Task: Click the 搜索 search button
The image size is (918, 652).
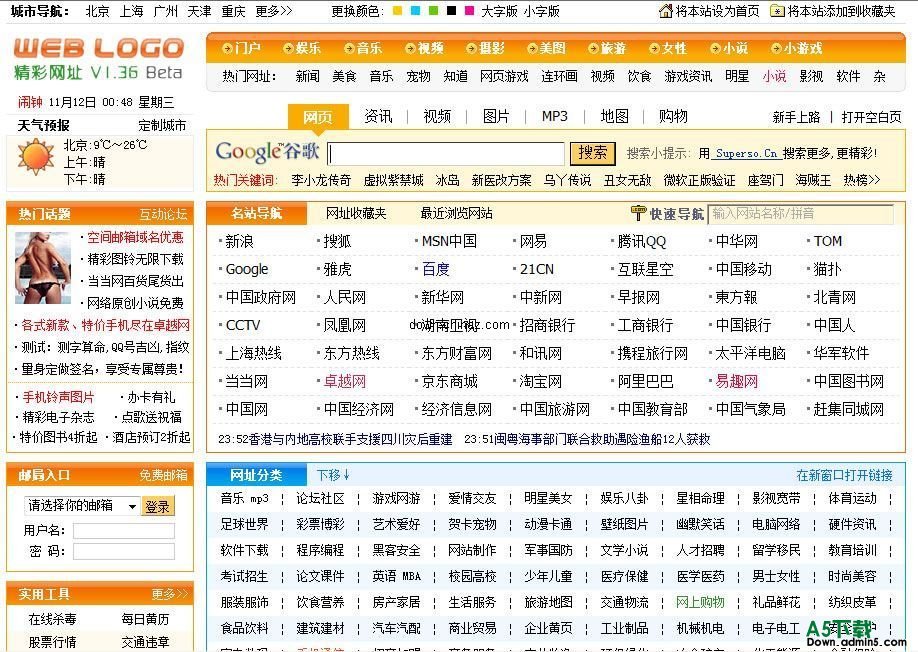Action: point(592,153)
